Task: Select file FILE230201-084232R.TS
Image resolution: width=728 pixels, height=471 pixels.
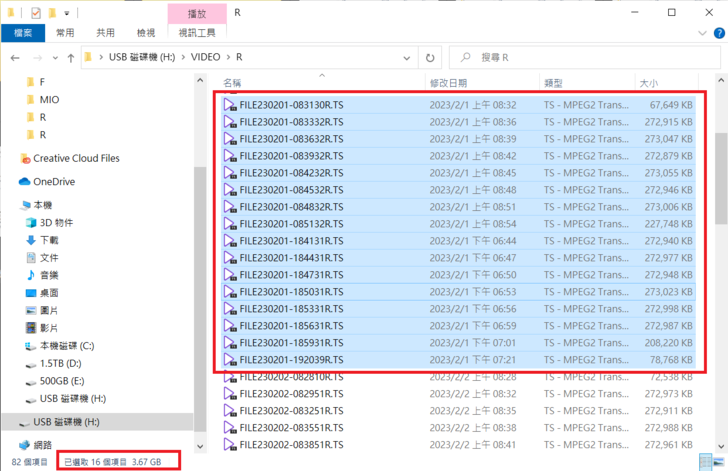Action: click(291, 173)
